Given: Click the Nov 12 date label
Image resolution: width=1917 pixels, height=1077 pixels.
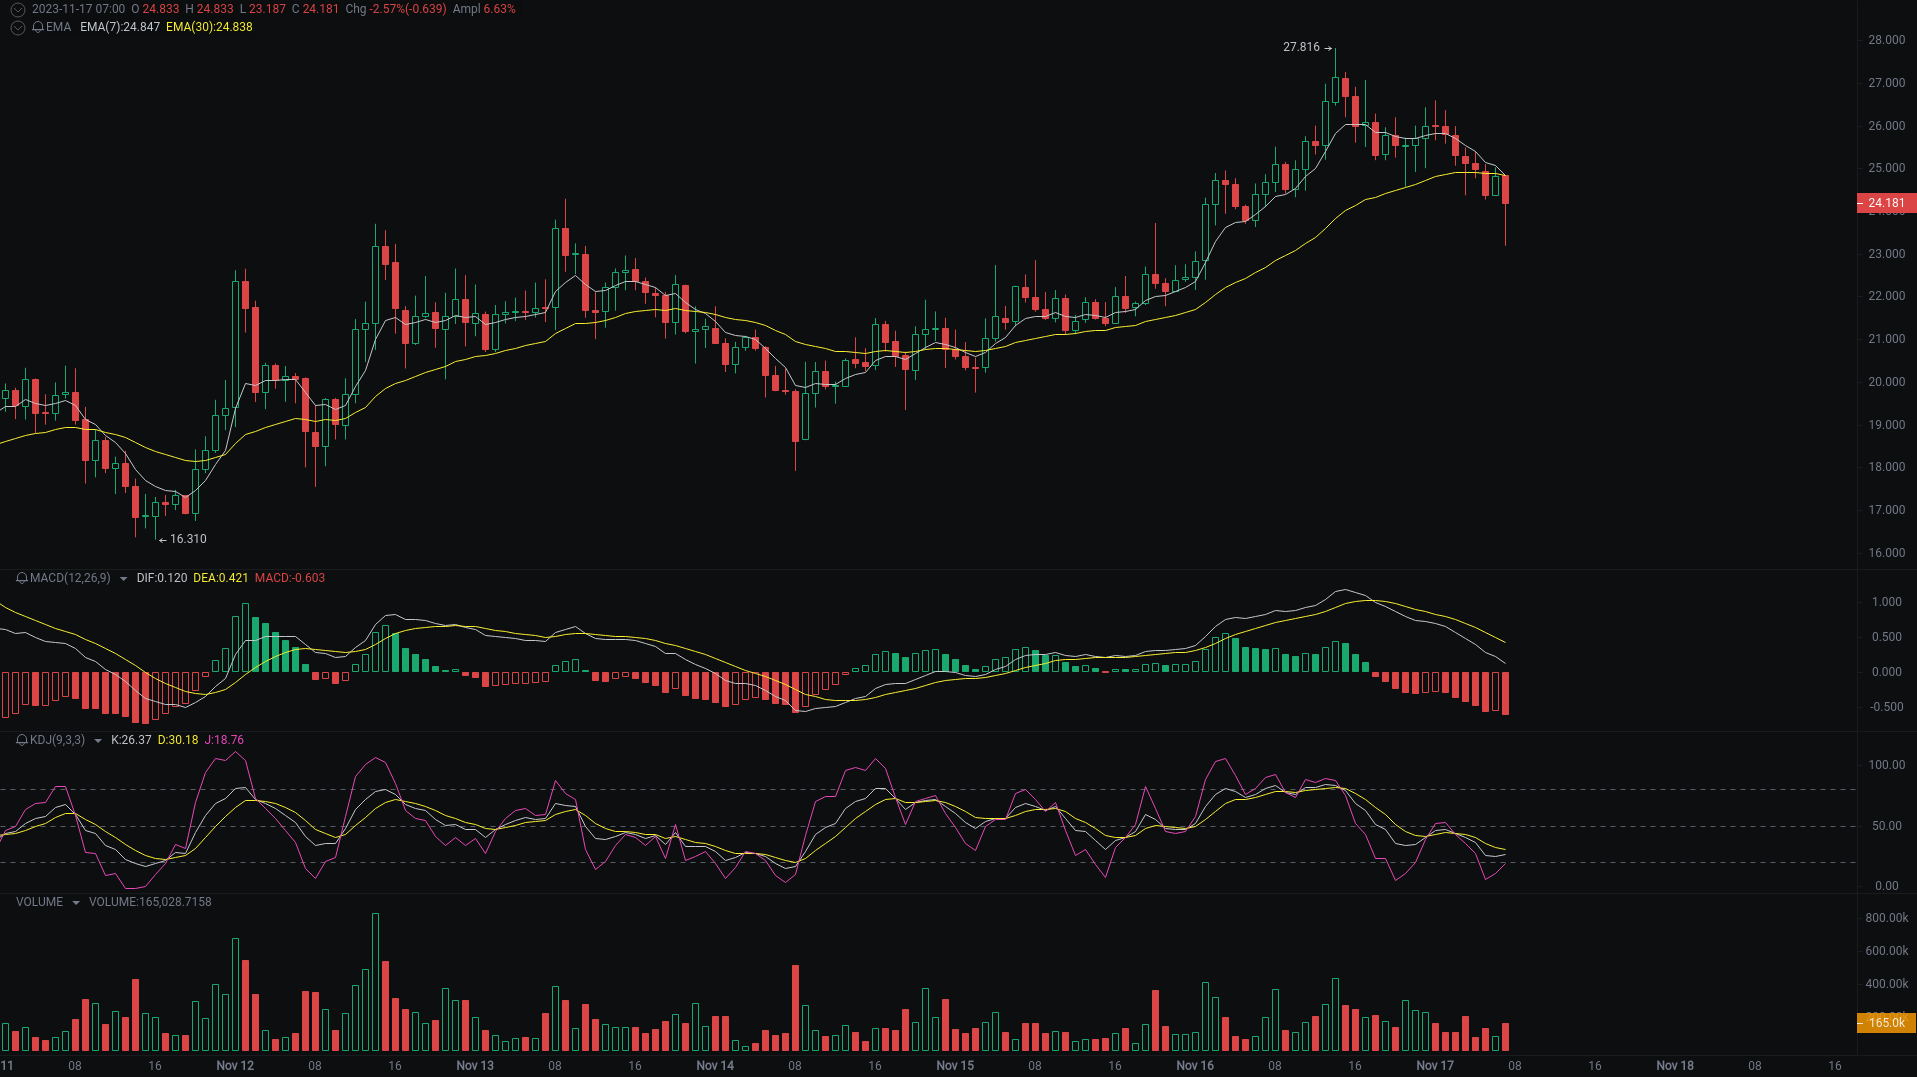Looking at the screenshot, I should click(235, 1066).
